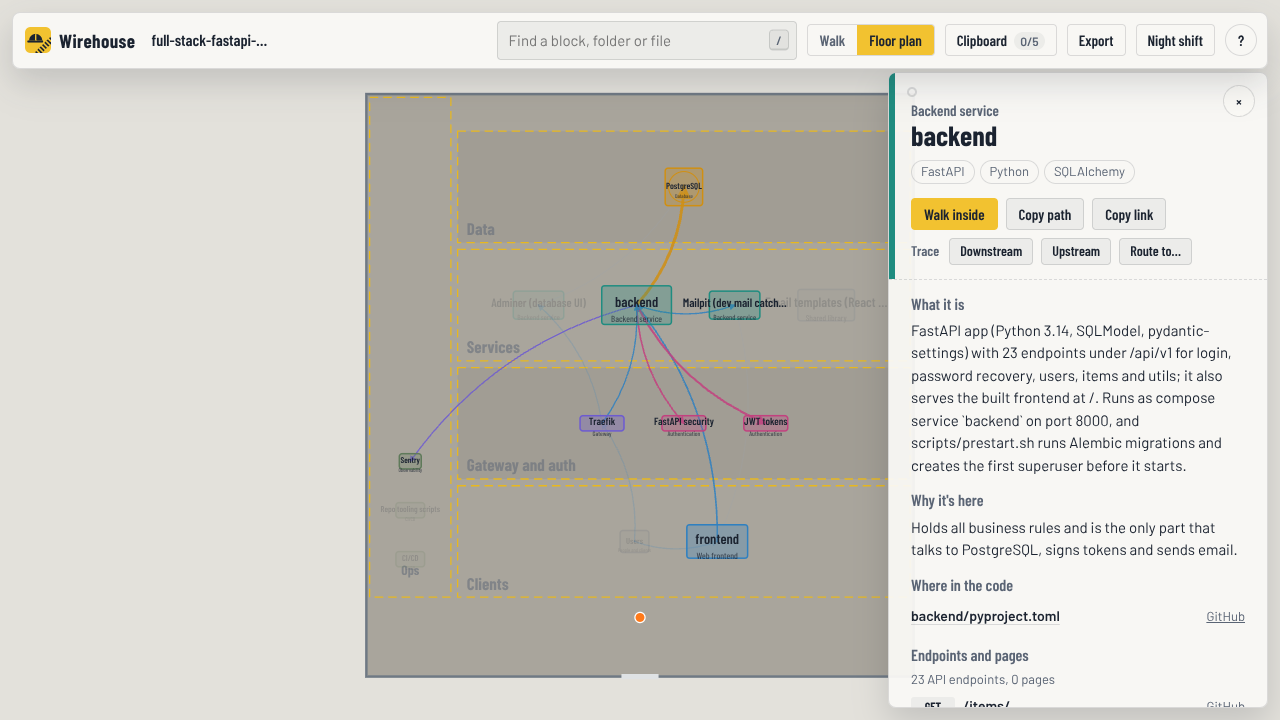Open the Route to... picker
Viewport: 1280px width, 720px height.
[x=1155, y=251]
